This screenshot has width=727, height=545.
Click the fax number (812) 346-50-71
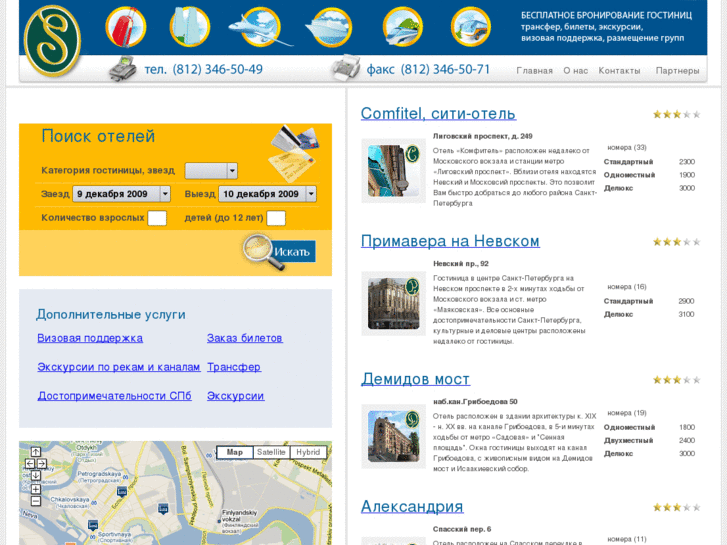[445, 70]
